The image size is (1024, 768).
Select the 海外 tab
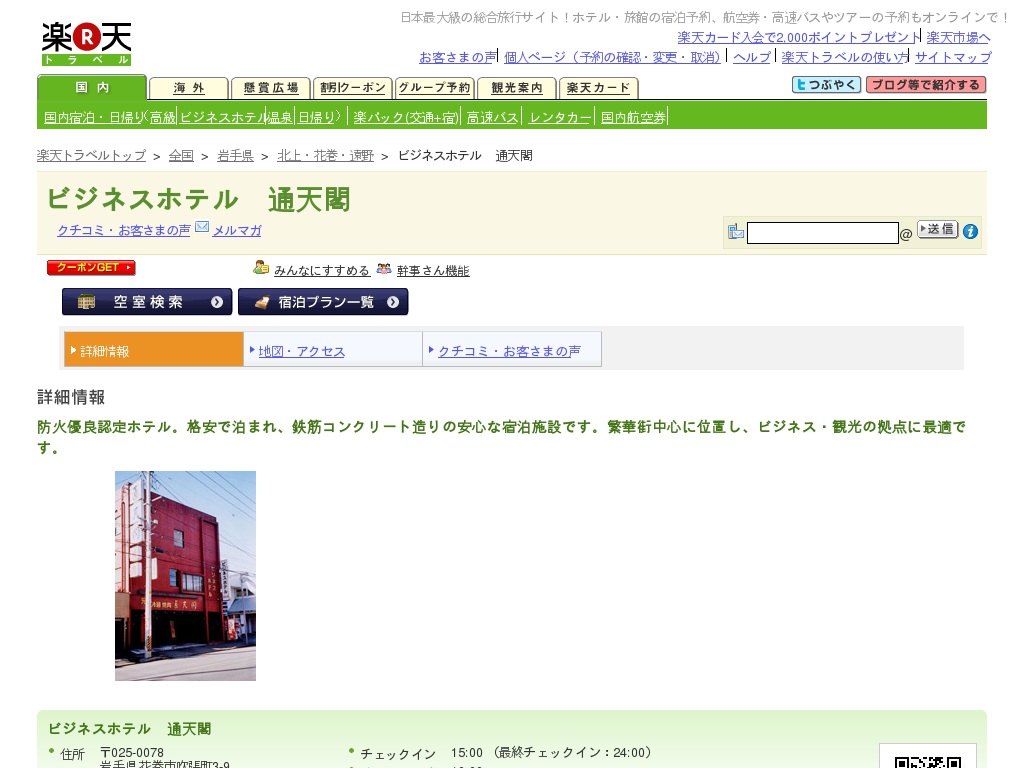click(189, 88)
